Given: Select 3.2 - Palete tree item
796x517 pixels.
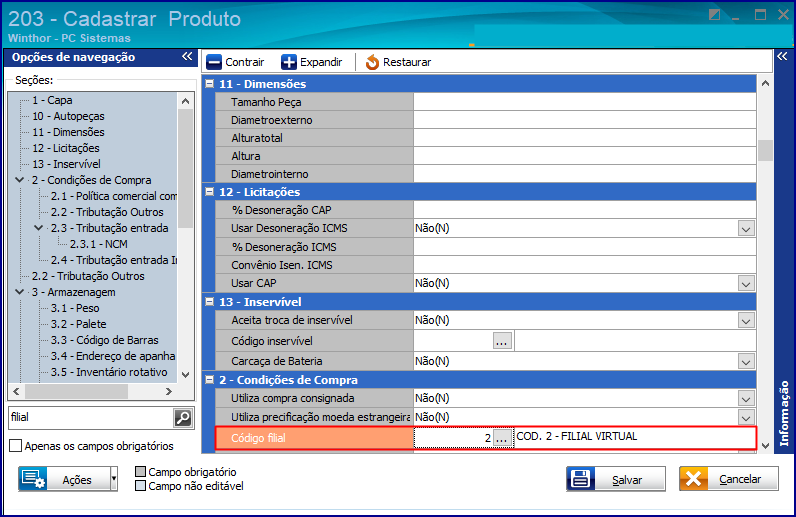Looking at the screenshot, I should pyautogui.click(x=79, y=324).
